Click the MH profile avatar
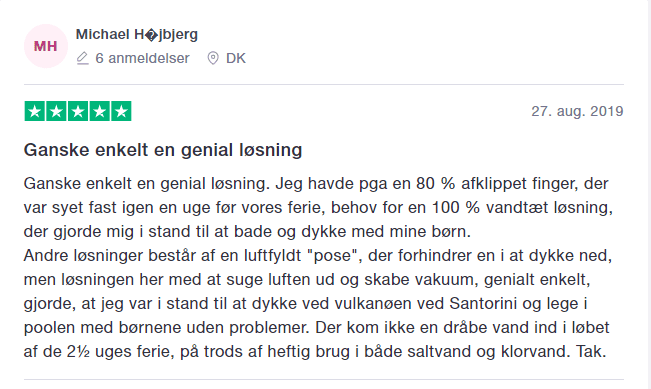This screenshot has height=389, width=651. pyautogui.click(x=46, y=46)
